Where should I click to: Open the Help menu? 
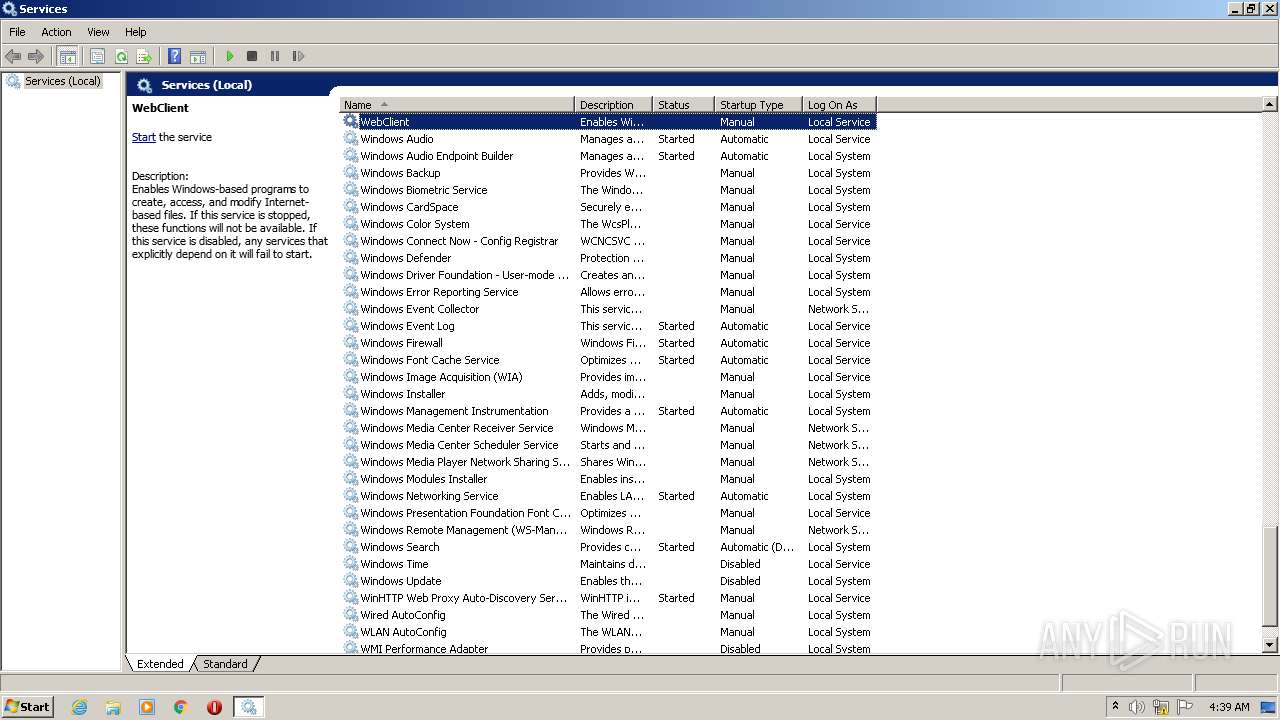(136, 32)
